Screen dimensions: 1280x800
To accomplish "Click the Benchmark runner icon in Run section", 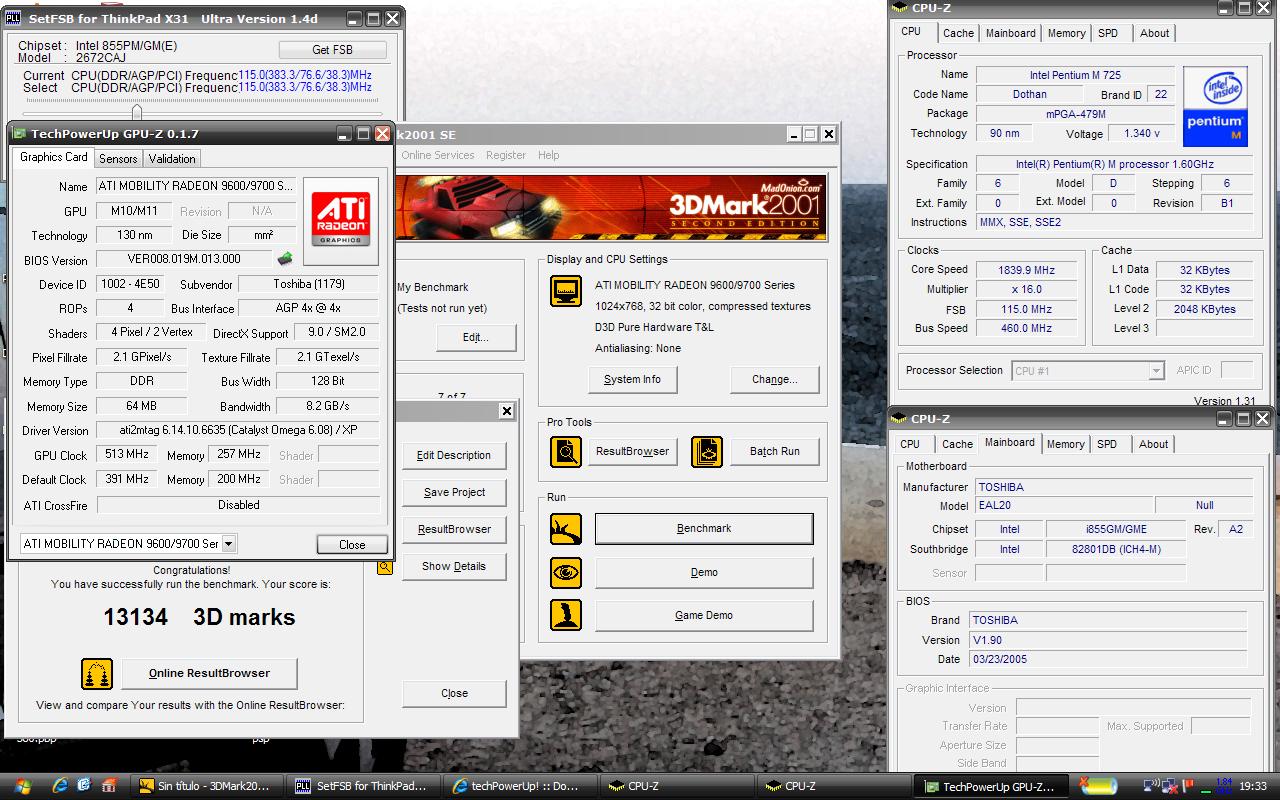I will coord(566,529).
